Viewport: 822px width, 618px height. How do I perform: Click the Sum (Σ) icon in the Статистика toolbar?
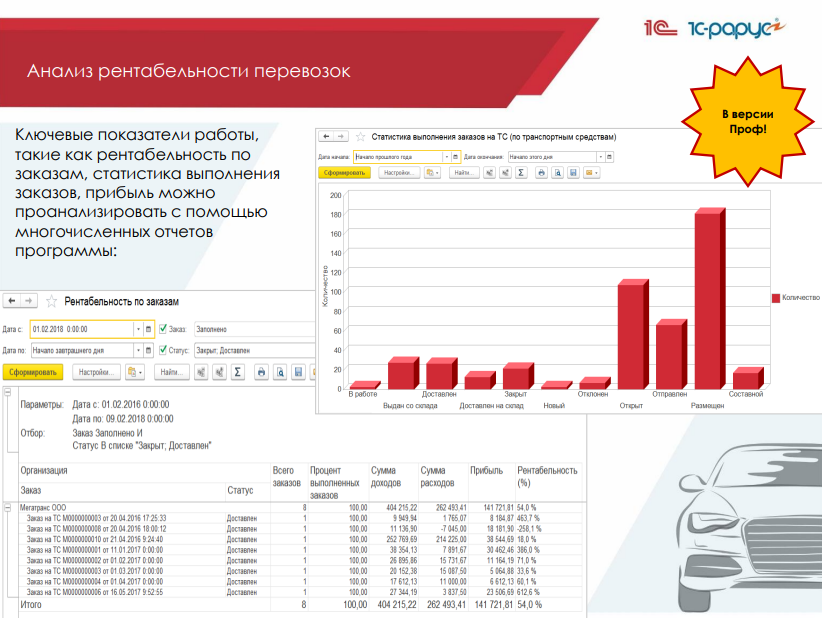[521, 172]
